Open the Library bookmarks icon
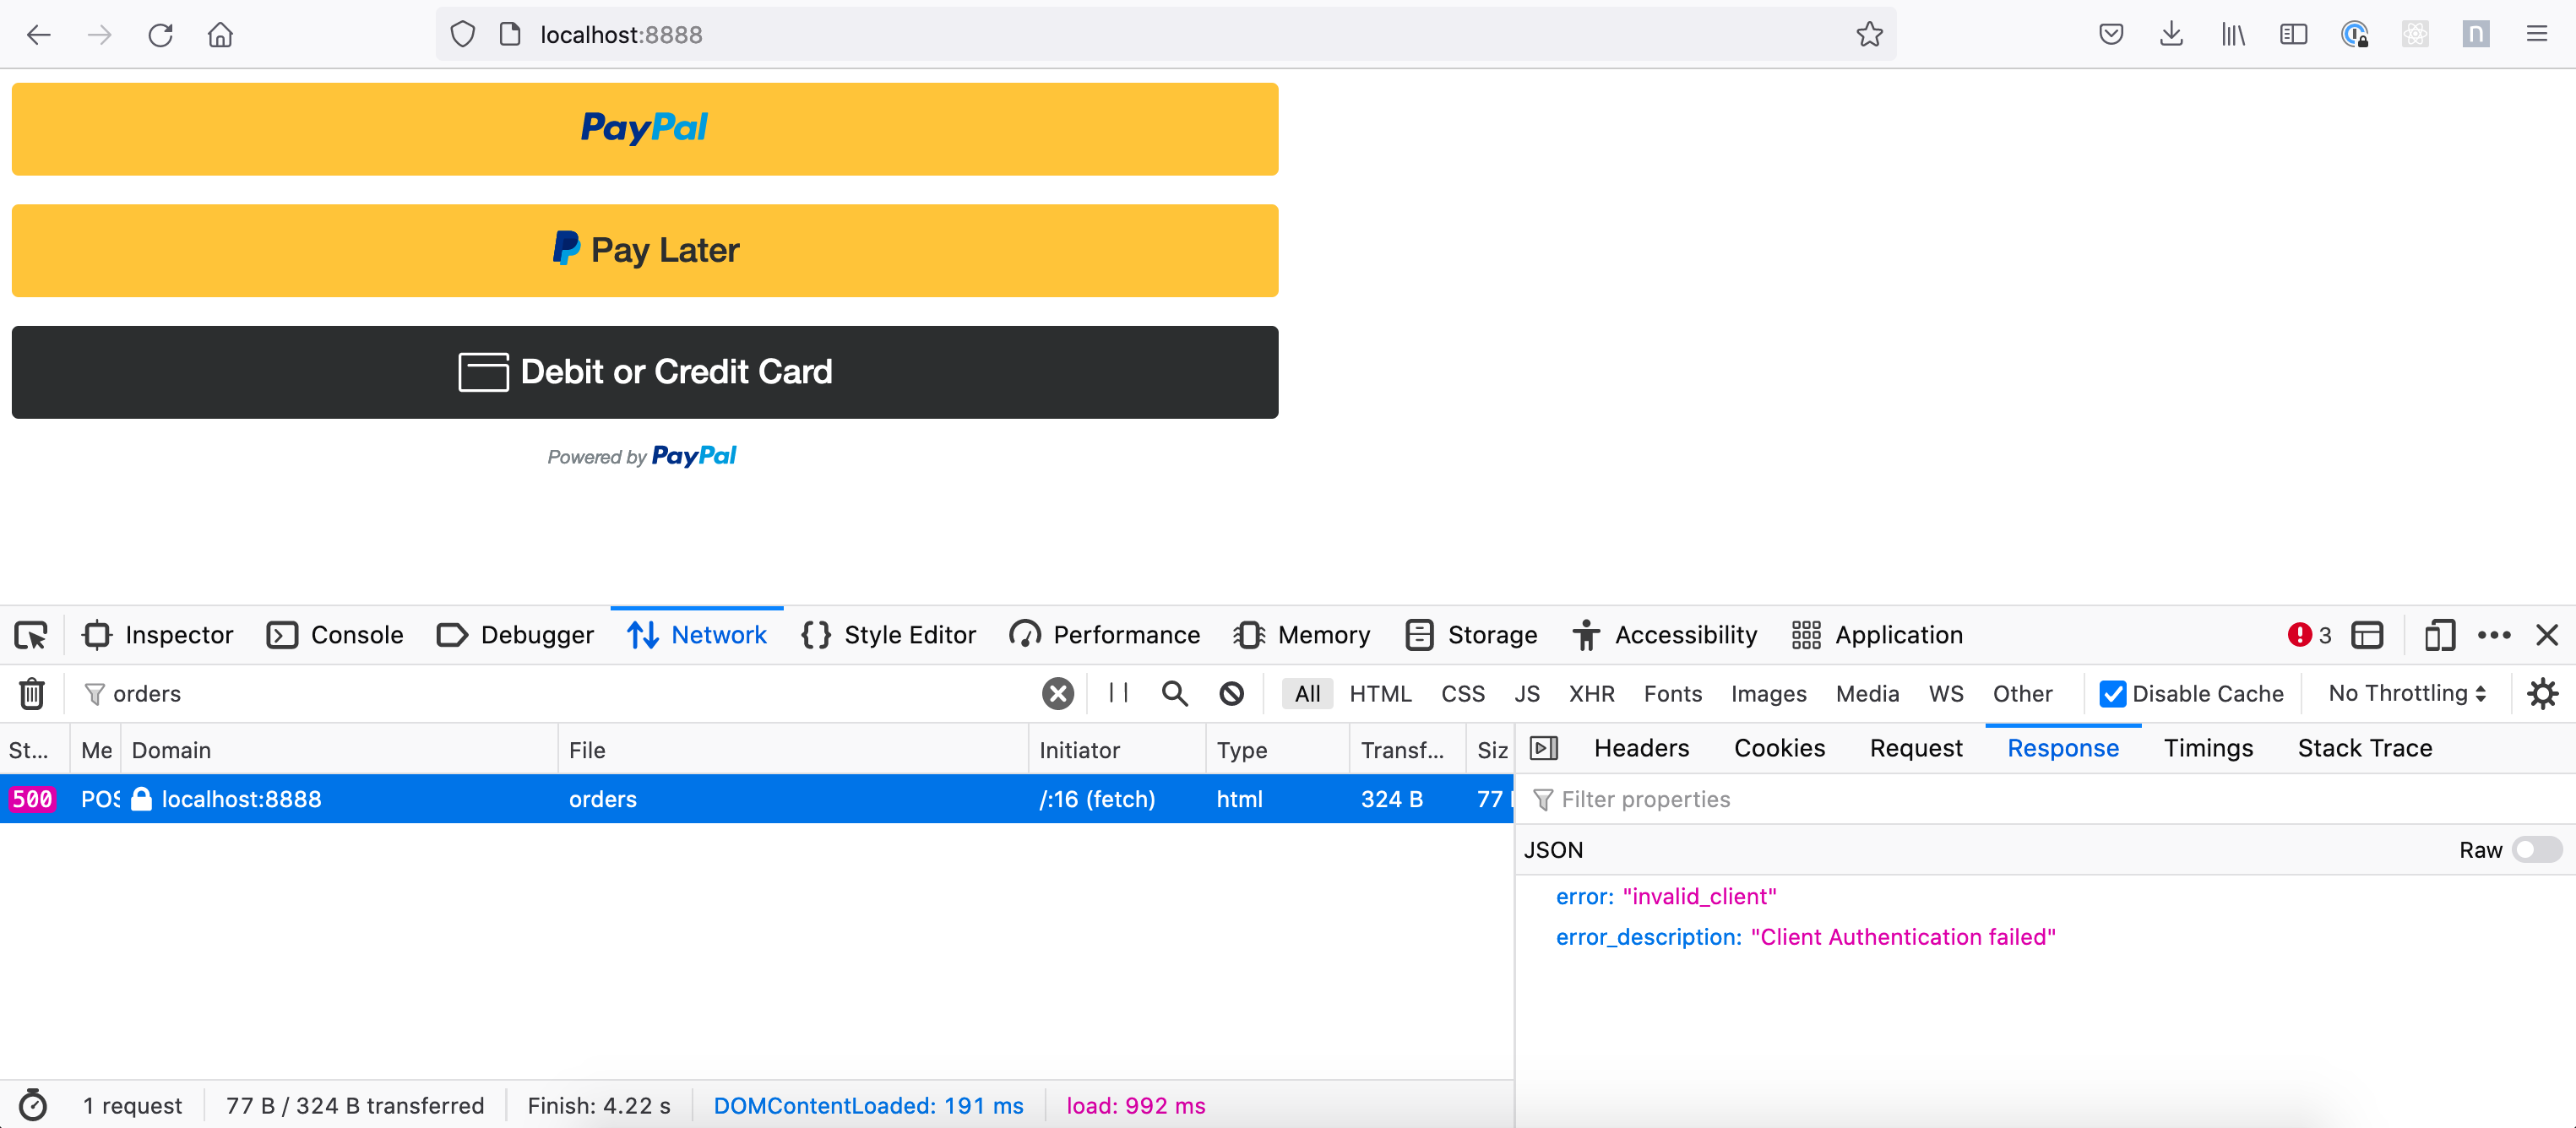The image size is (2576, 1128). pos(2232,35)
